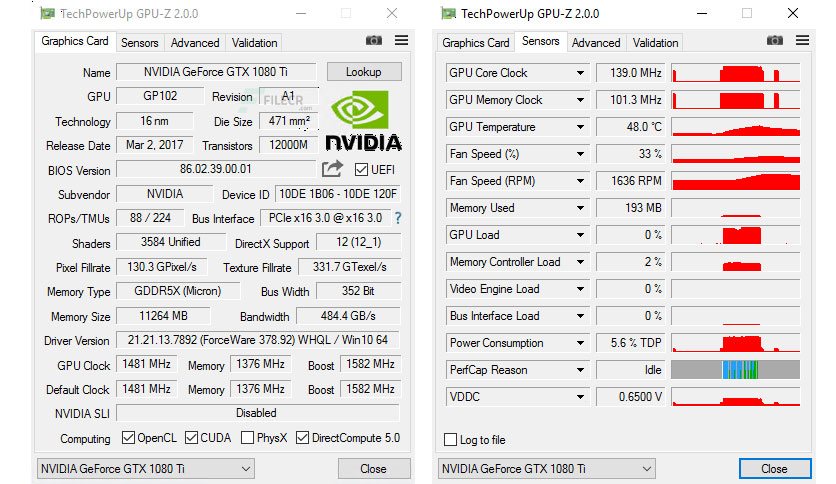Screen dimensions: 836x484
Task: Open GPU Load sensor dropdown
Action: 580,235
